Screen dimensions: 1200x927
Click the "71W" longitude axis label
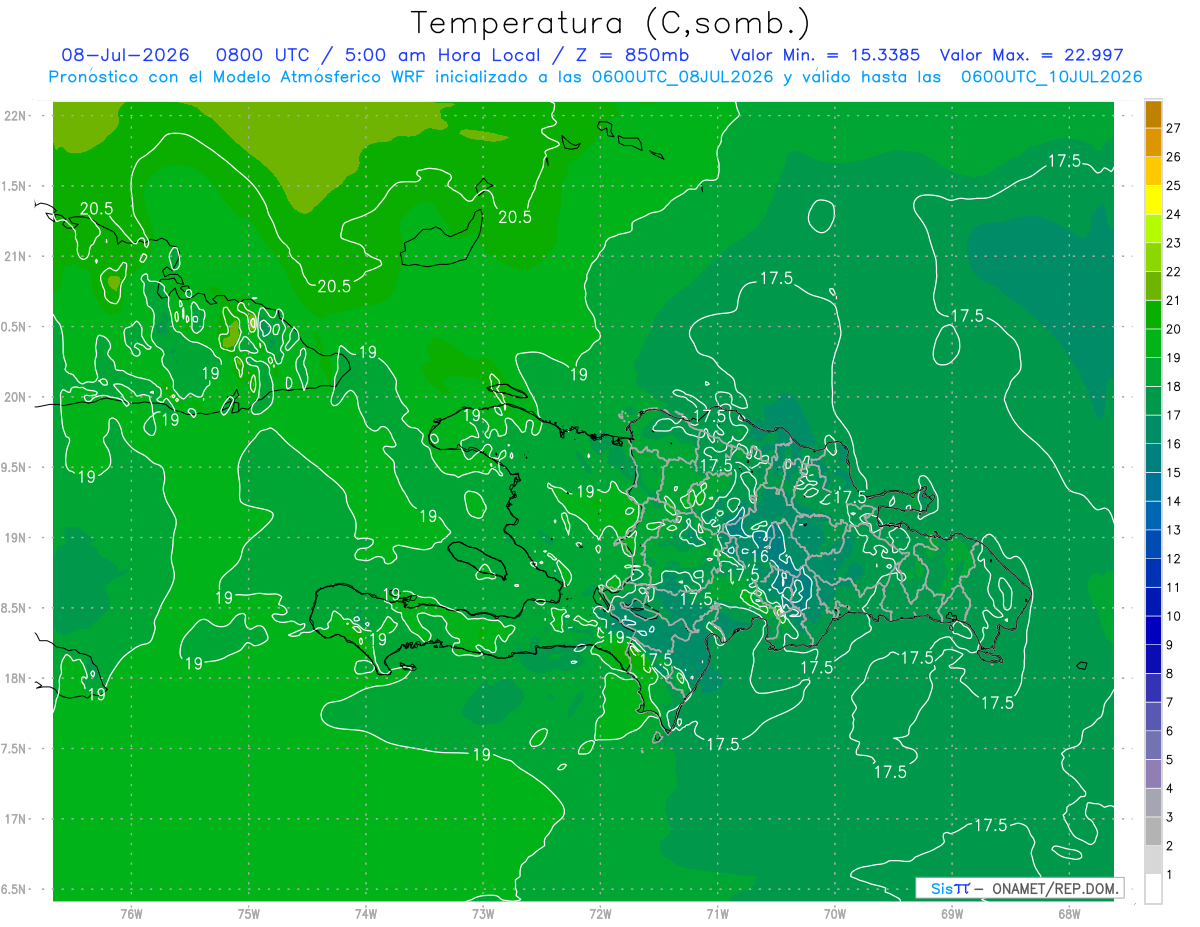tap(717, 913)
